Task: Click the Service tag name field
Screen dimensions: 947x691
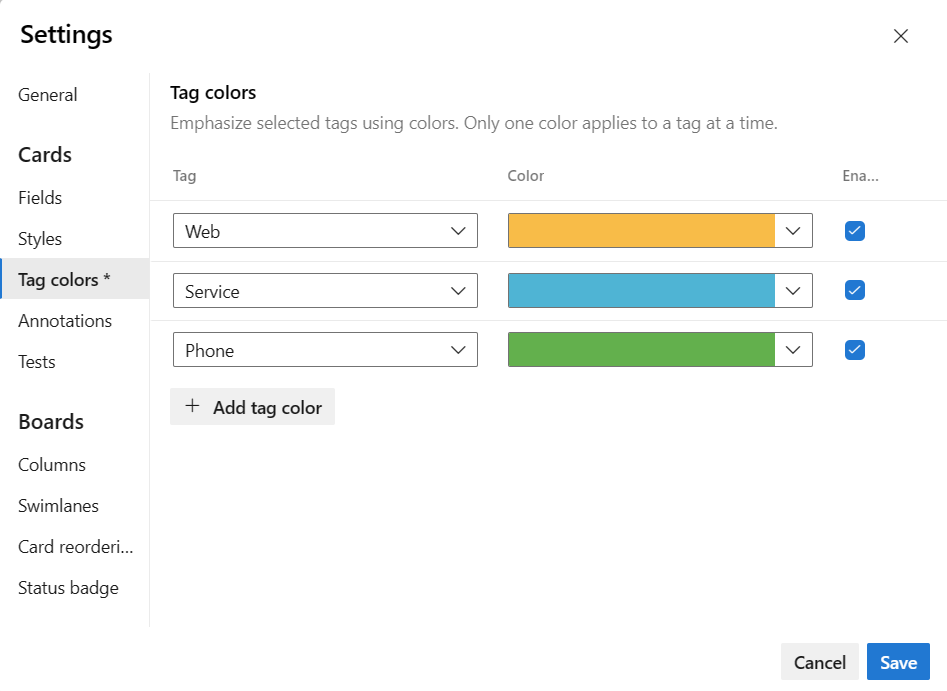Action: [325, 291]
